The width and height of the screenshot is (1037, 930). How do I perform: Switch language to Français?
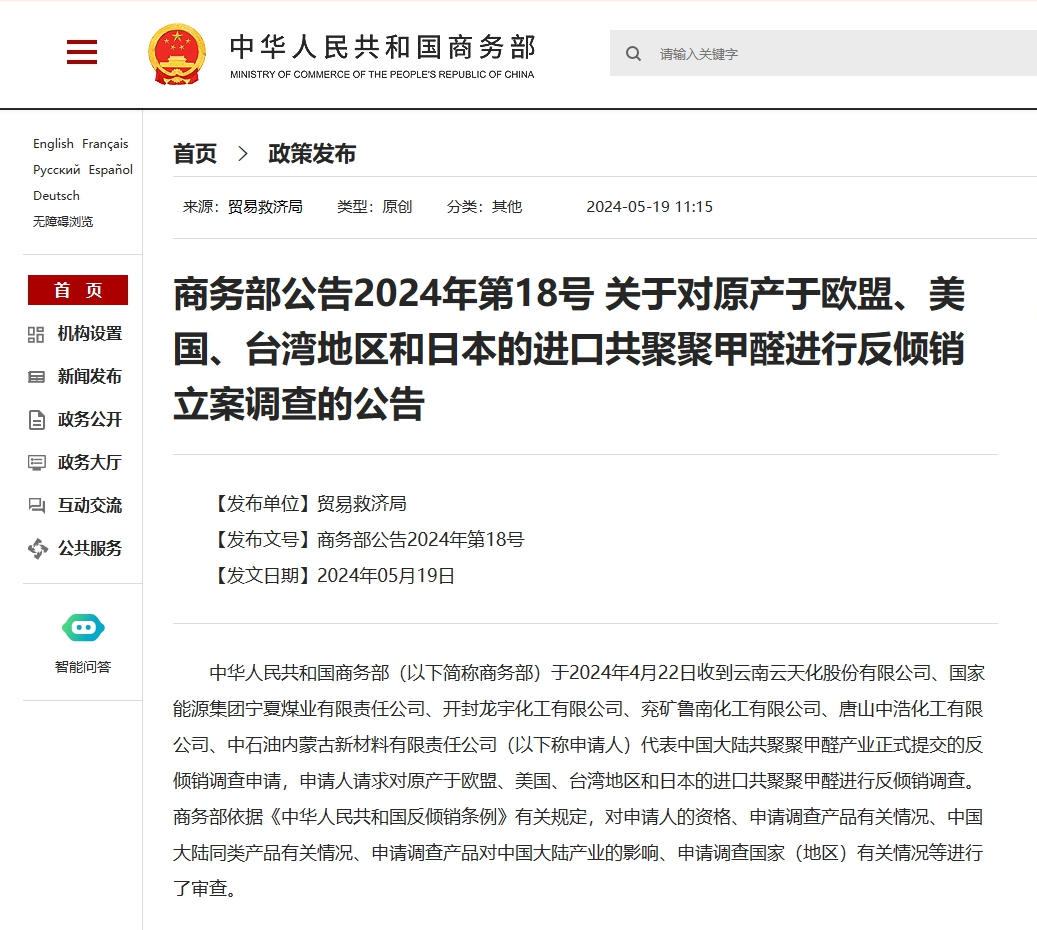tap(105, 144)
